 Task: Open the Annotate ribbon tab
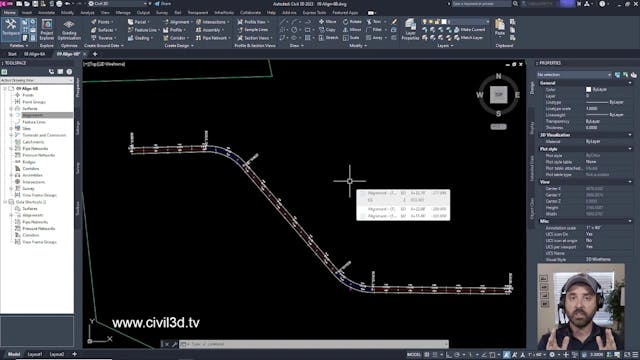point(46,13)
